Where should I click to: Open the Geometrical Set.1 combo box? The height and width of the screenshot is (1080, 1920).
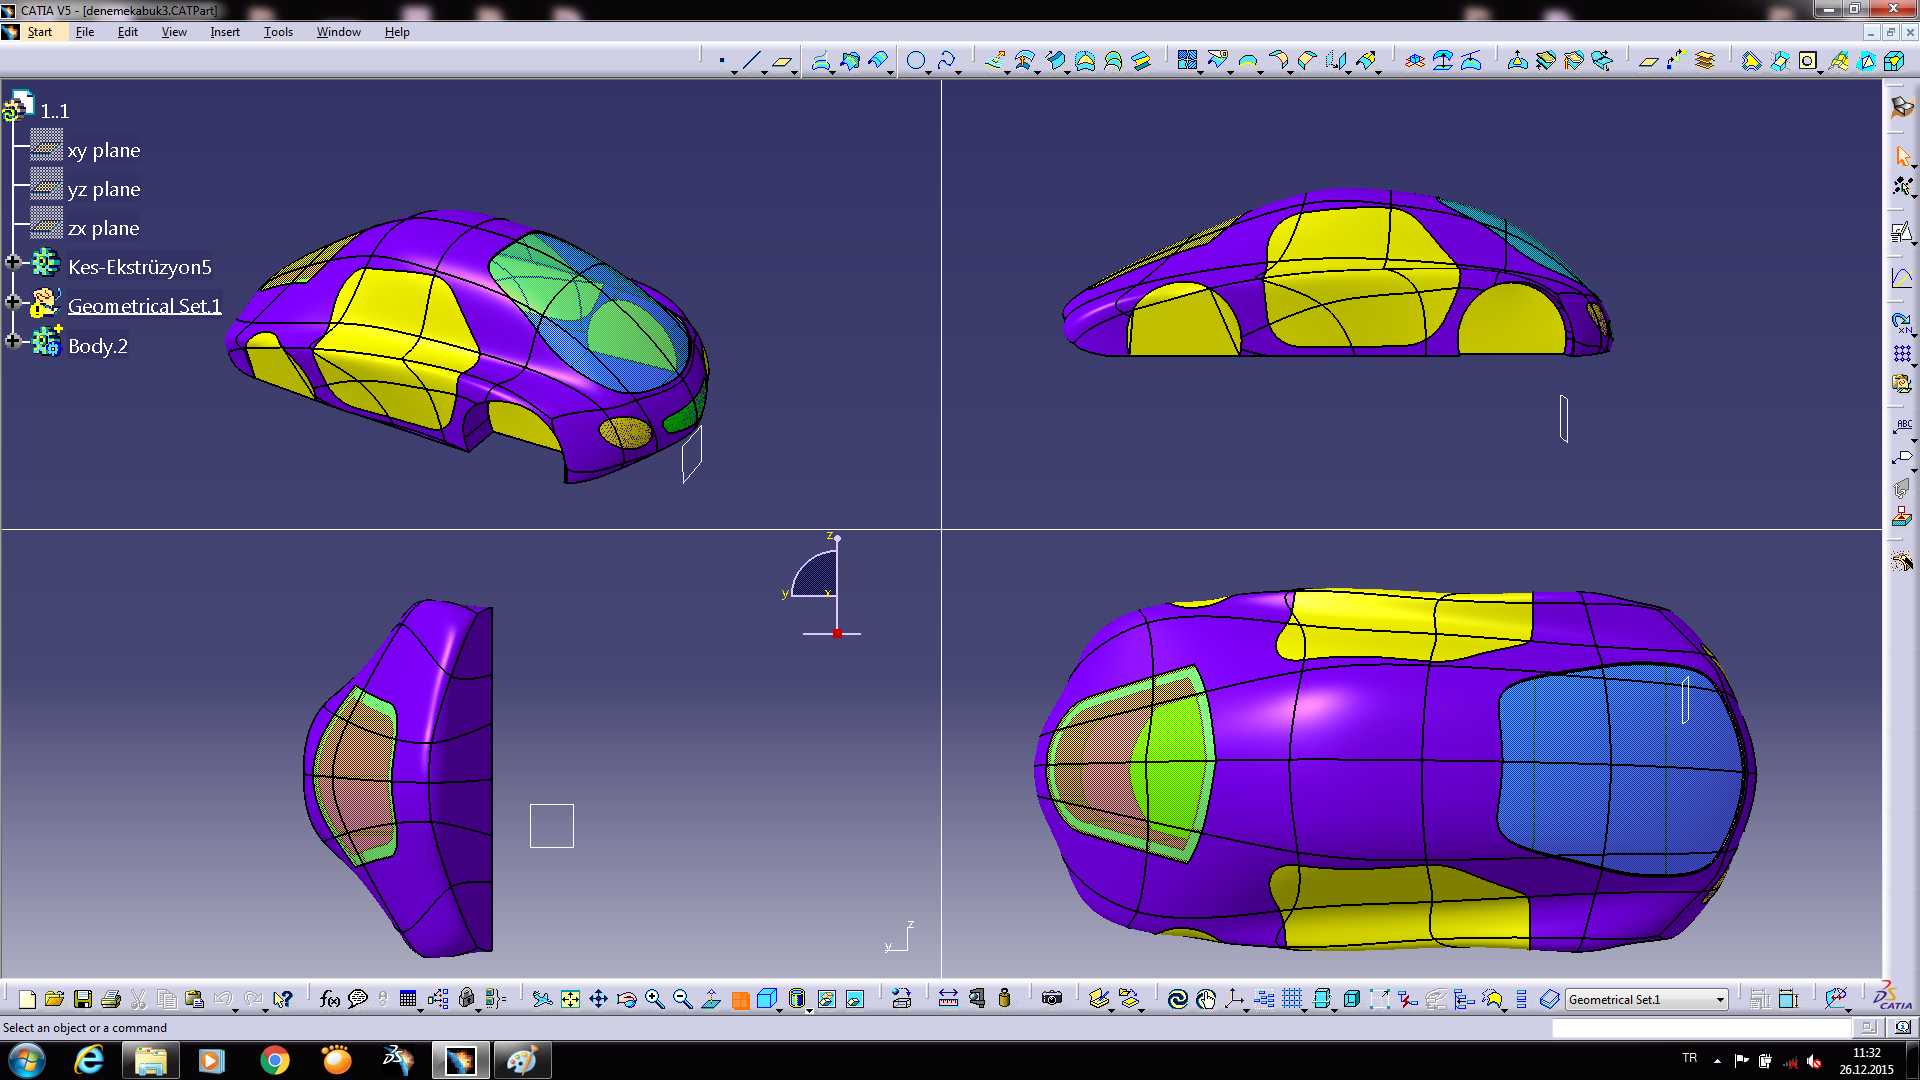pyautogui.click(x=1646, y=999)
